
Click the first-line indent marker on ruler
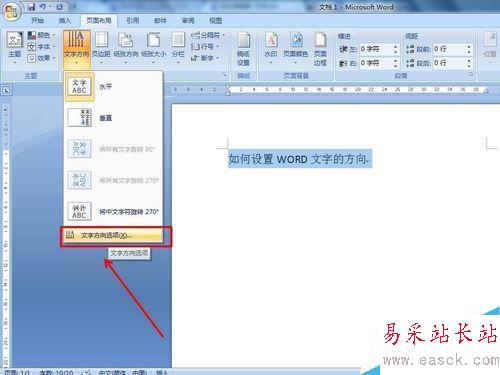[228, 86]
